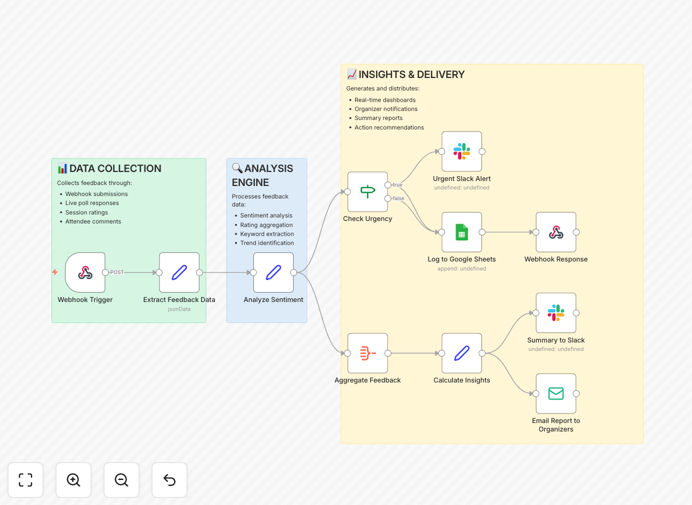
Task: Click the Check Urgency false output connector
Action: pyautogui.click(x=387, y=198)
